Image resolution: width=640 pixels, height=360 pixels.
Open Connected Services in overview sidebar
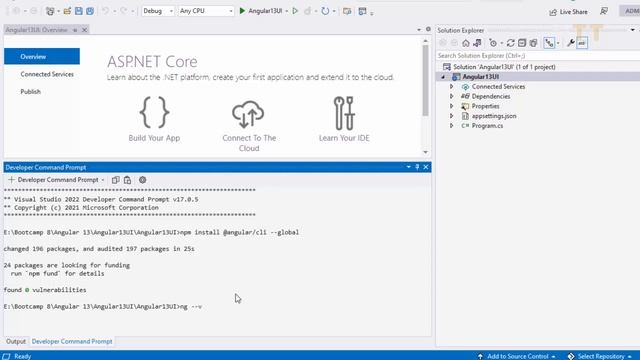(x=47, y=74)
